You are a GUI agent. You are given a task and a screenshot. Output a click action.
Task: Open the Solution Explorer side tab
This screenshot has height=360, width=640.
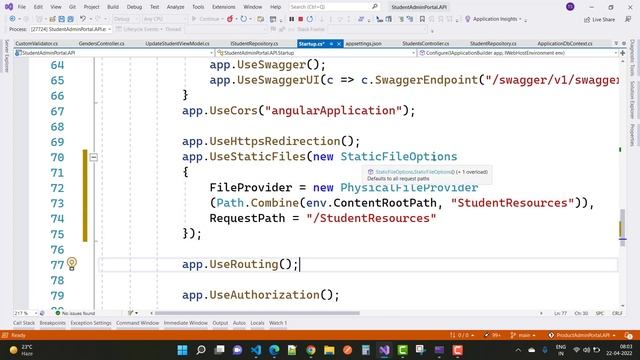point(632,100)
